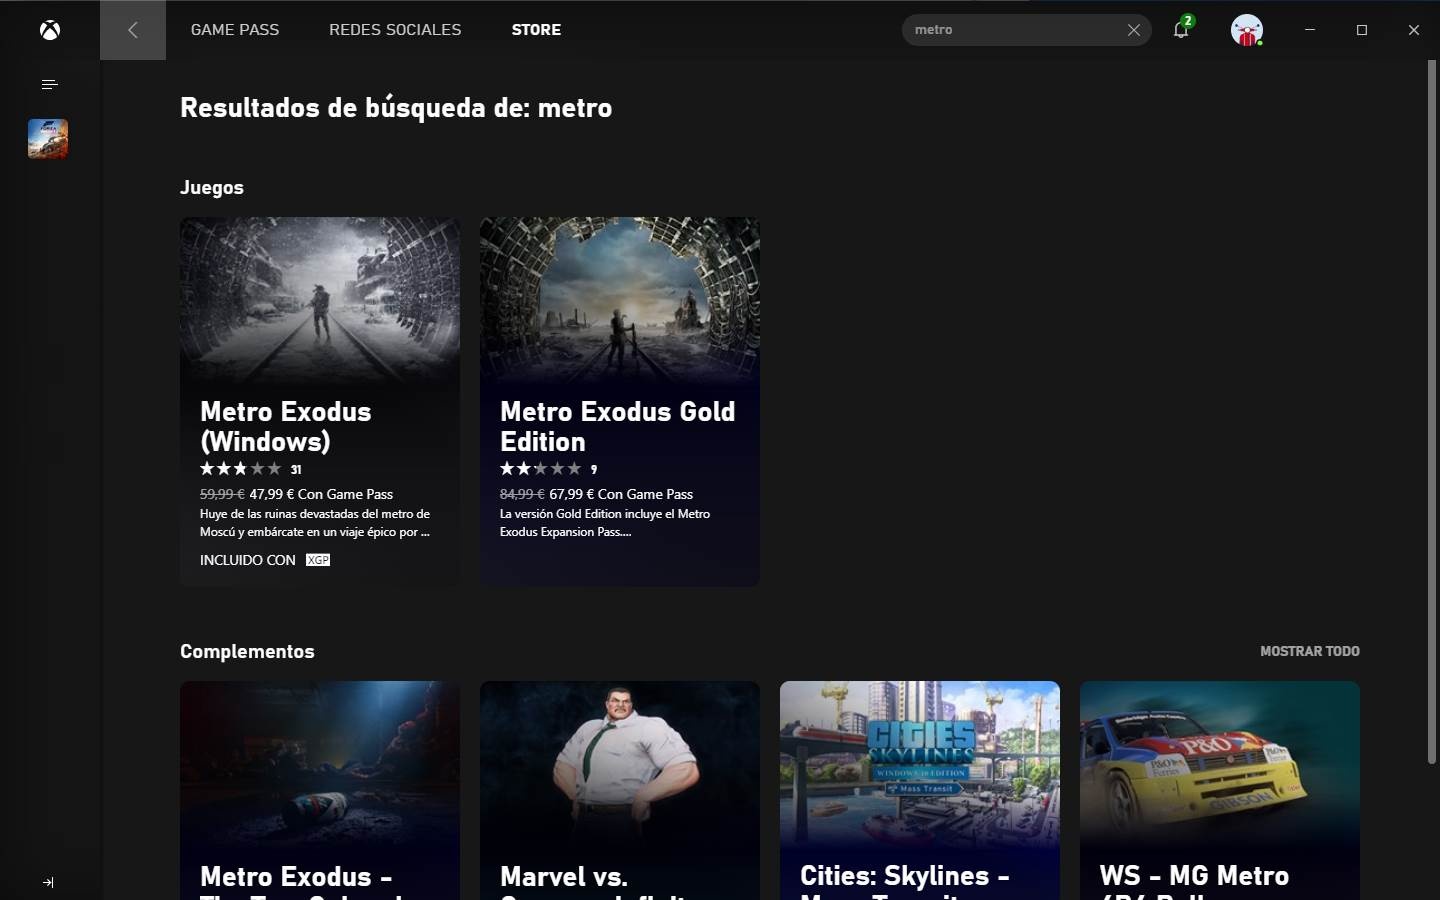Screen dimensions: 1440x900
Task: Open Metro Exodus Gold Edition cover image
Action: [x=620, y=300]
